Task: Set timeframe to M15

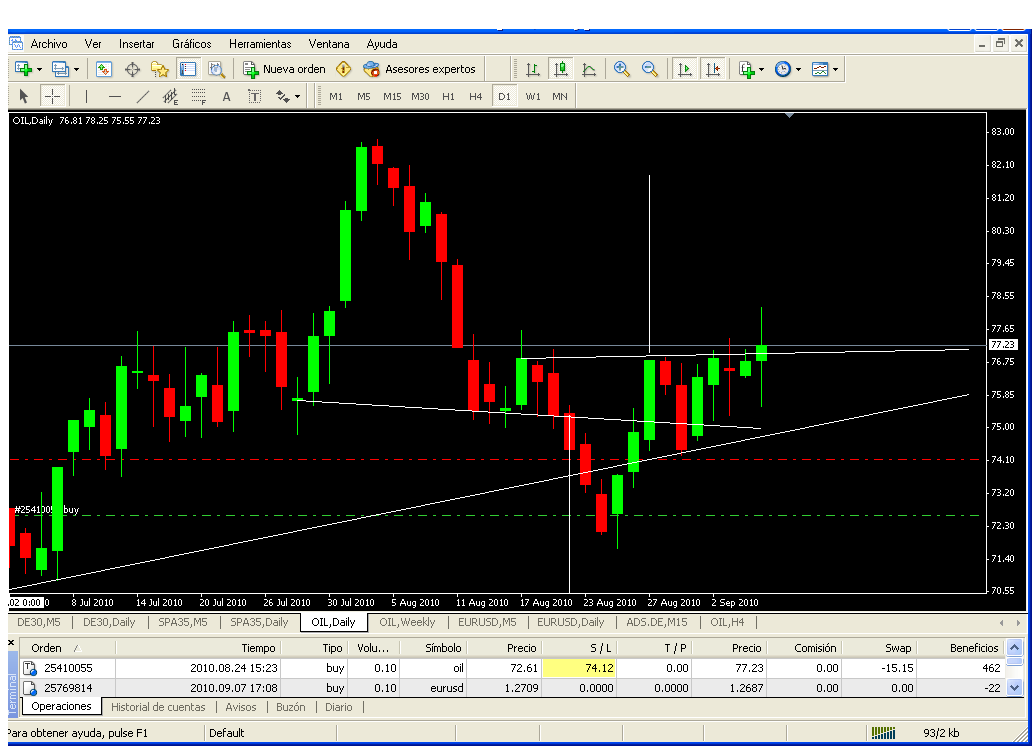Action: (x=392, y=97)
